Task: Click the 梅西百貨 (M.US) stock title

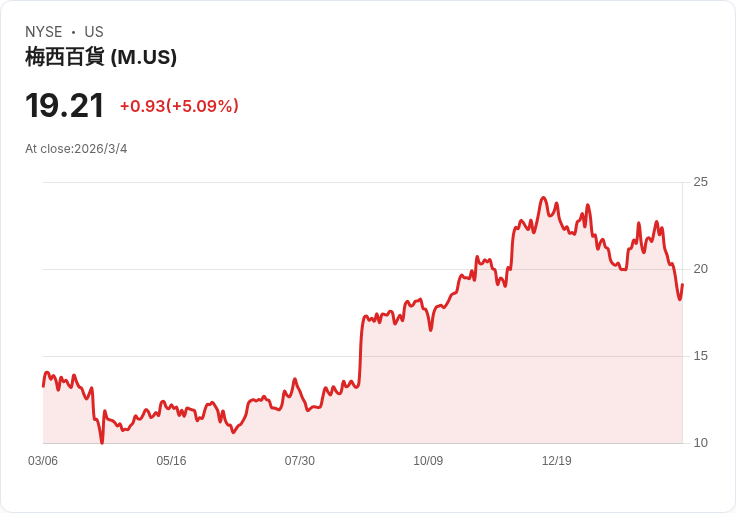Action: coord(101,57)
